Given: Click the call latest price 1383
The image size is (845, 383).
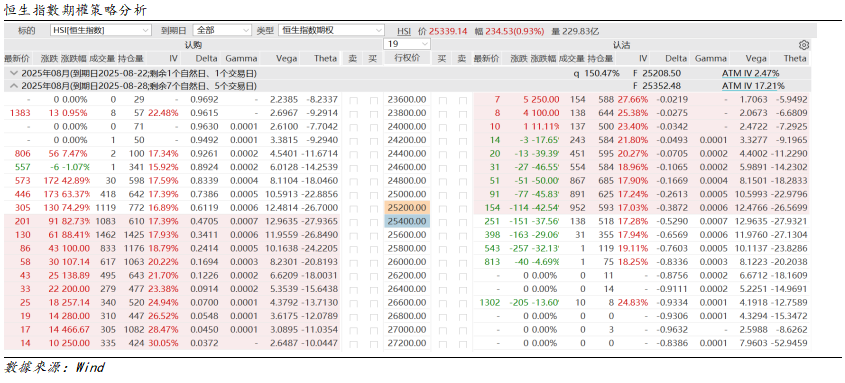Looking at the screenshot, I should pos(20,113).
